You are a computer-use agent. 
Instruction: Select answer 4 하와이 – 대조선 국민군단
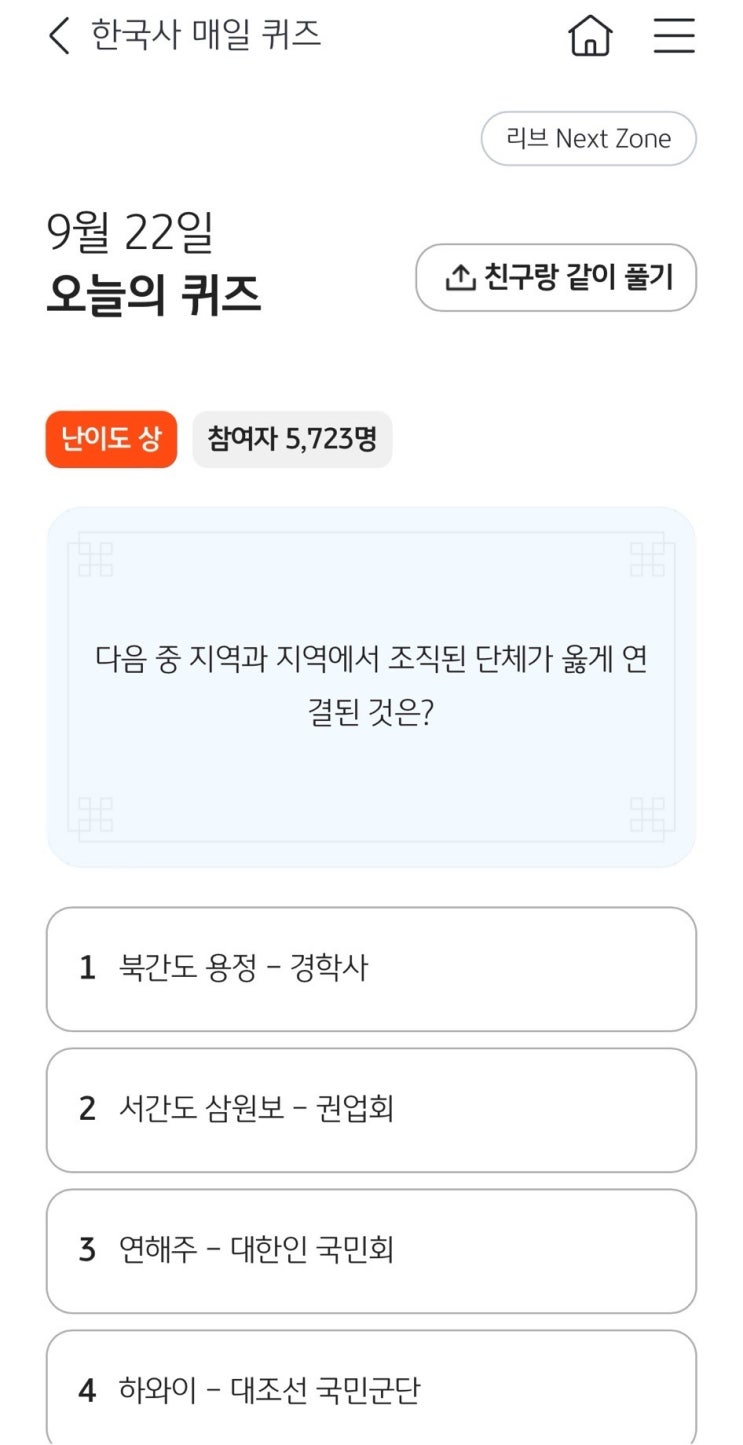point(371,1390)
